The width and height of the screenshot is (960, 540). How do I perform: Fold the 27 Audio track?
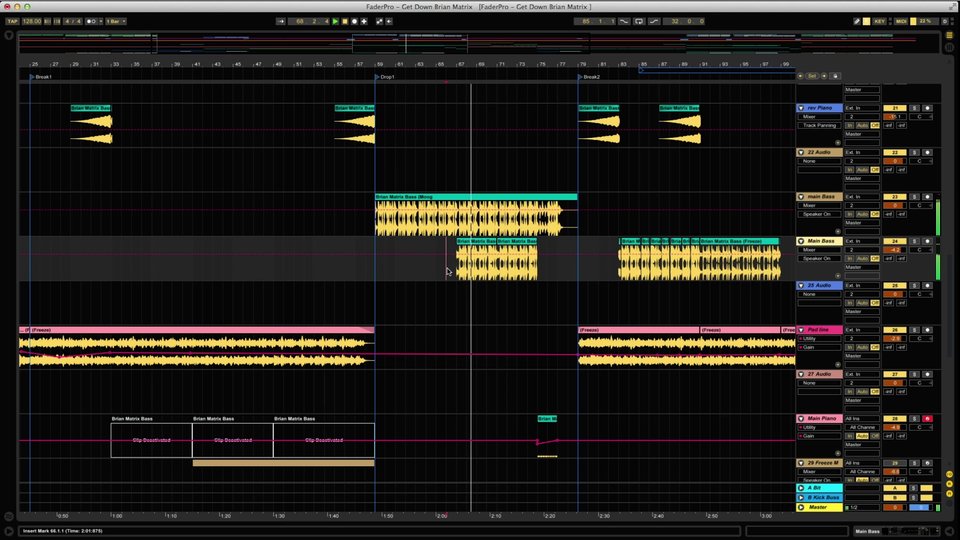coord(801,374)
